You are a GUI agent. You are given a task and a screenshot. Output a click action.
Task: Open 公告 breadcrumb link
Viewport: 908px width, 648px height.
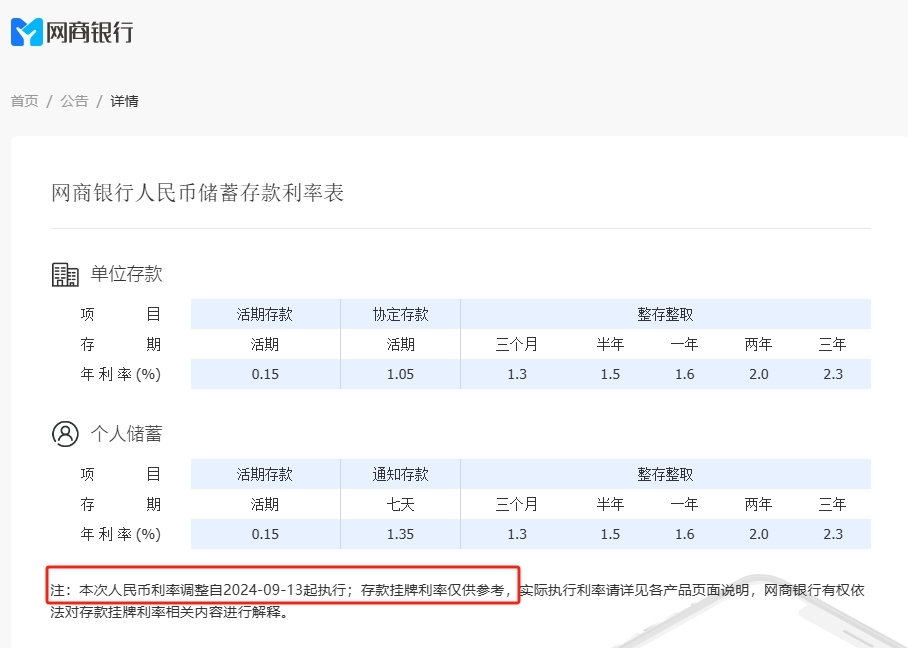tap(74, 101)
